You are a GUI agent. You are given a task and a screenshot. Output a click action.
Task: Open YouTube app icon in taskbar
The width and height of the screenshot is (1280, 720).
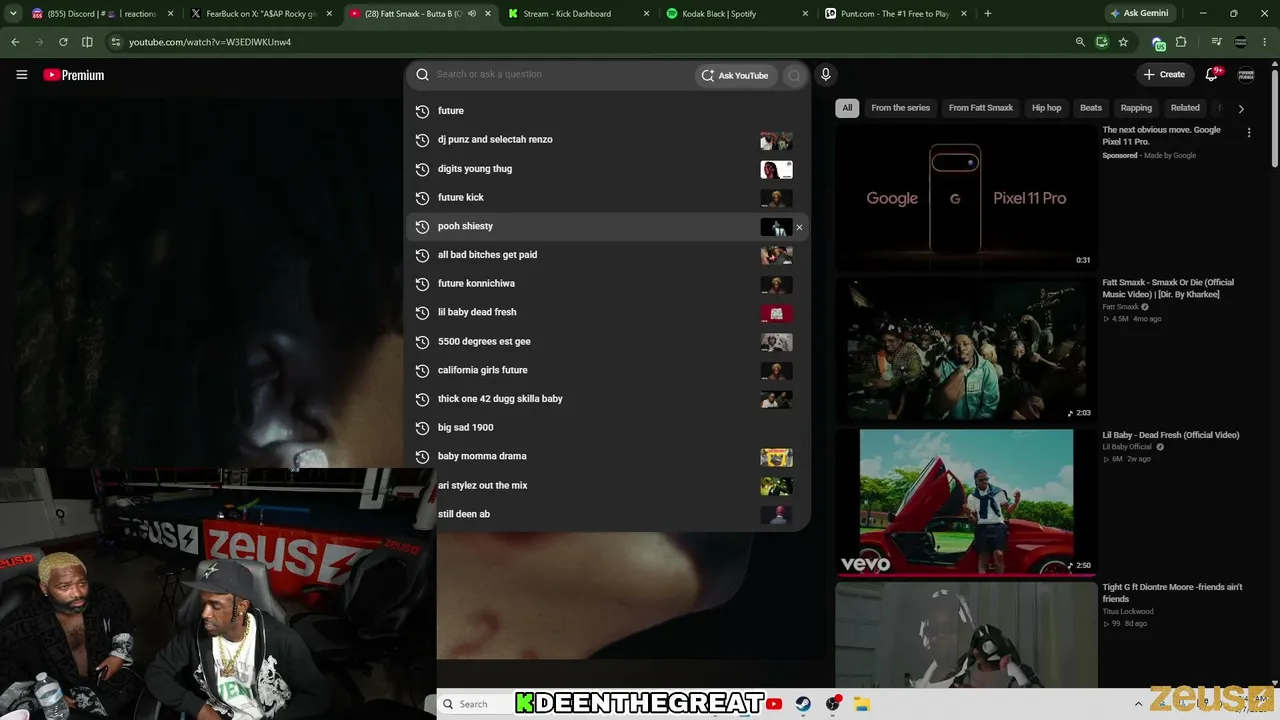coord(774,704)
